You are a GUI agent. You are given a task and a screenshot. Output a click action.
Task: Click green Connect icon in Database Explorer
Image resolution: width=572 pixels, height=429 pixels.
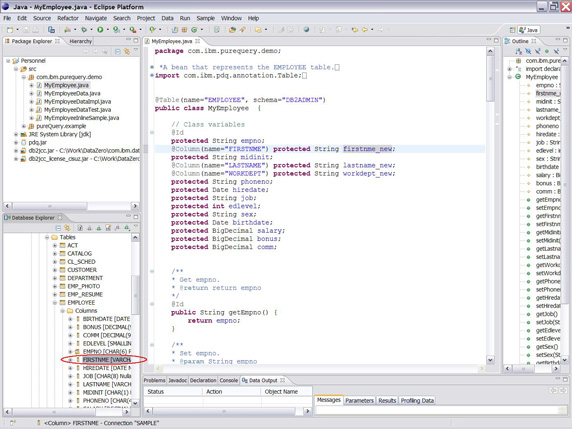click(99, 228)
